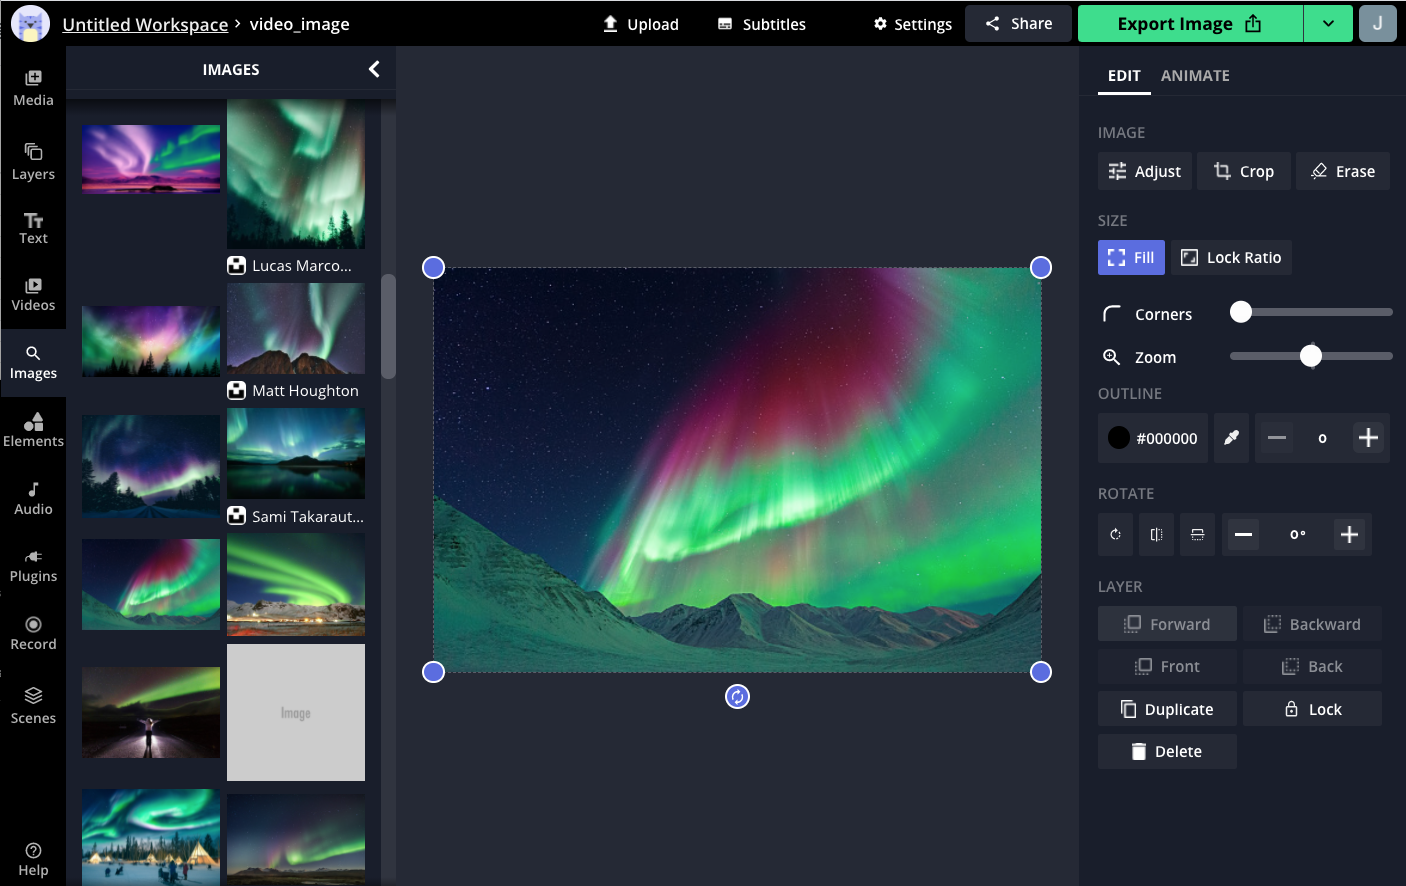The height and width of the screenshot is (886, 1406).
Task: Bring layer to Front
Action: [x=1167, y=666]
